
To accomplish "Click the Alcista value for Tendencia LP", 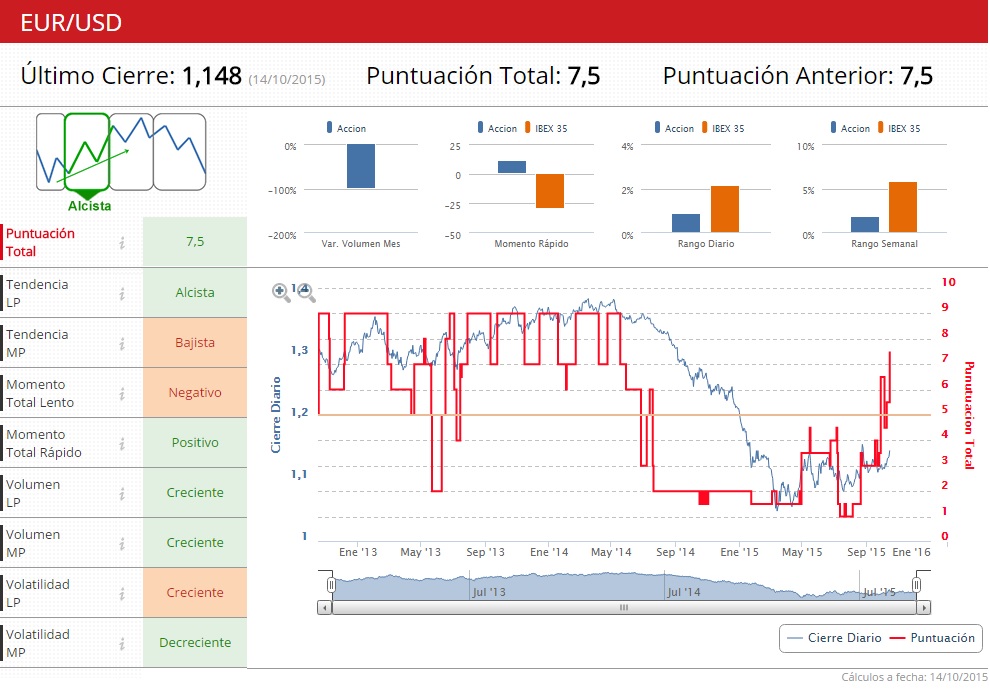I will click(195, 293).
